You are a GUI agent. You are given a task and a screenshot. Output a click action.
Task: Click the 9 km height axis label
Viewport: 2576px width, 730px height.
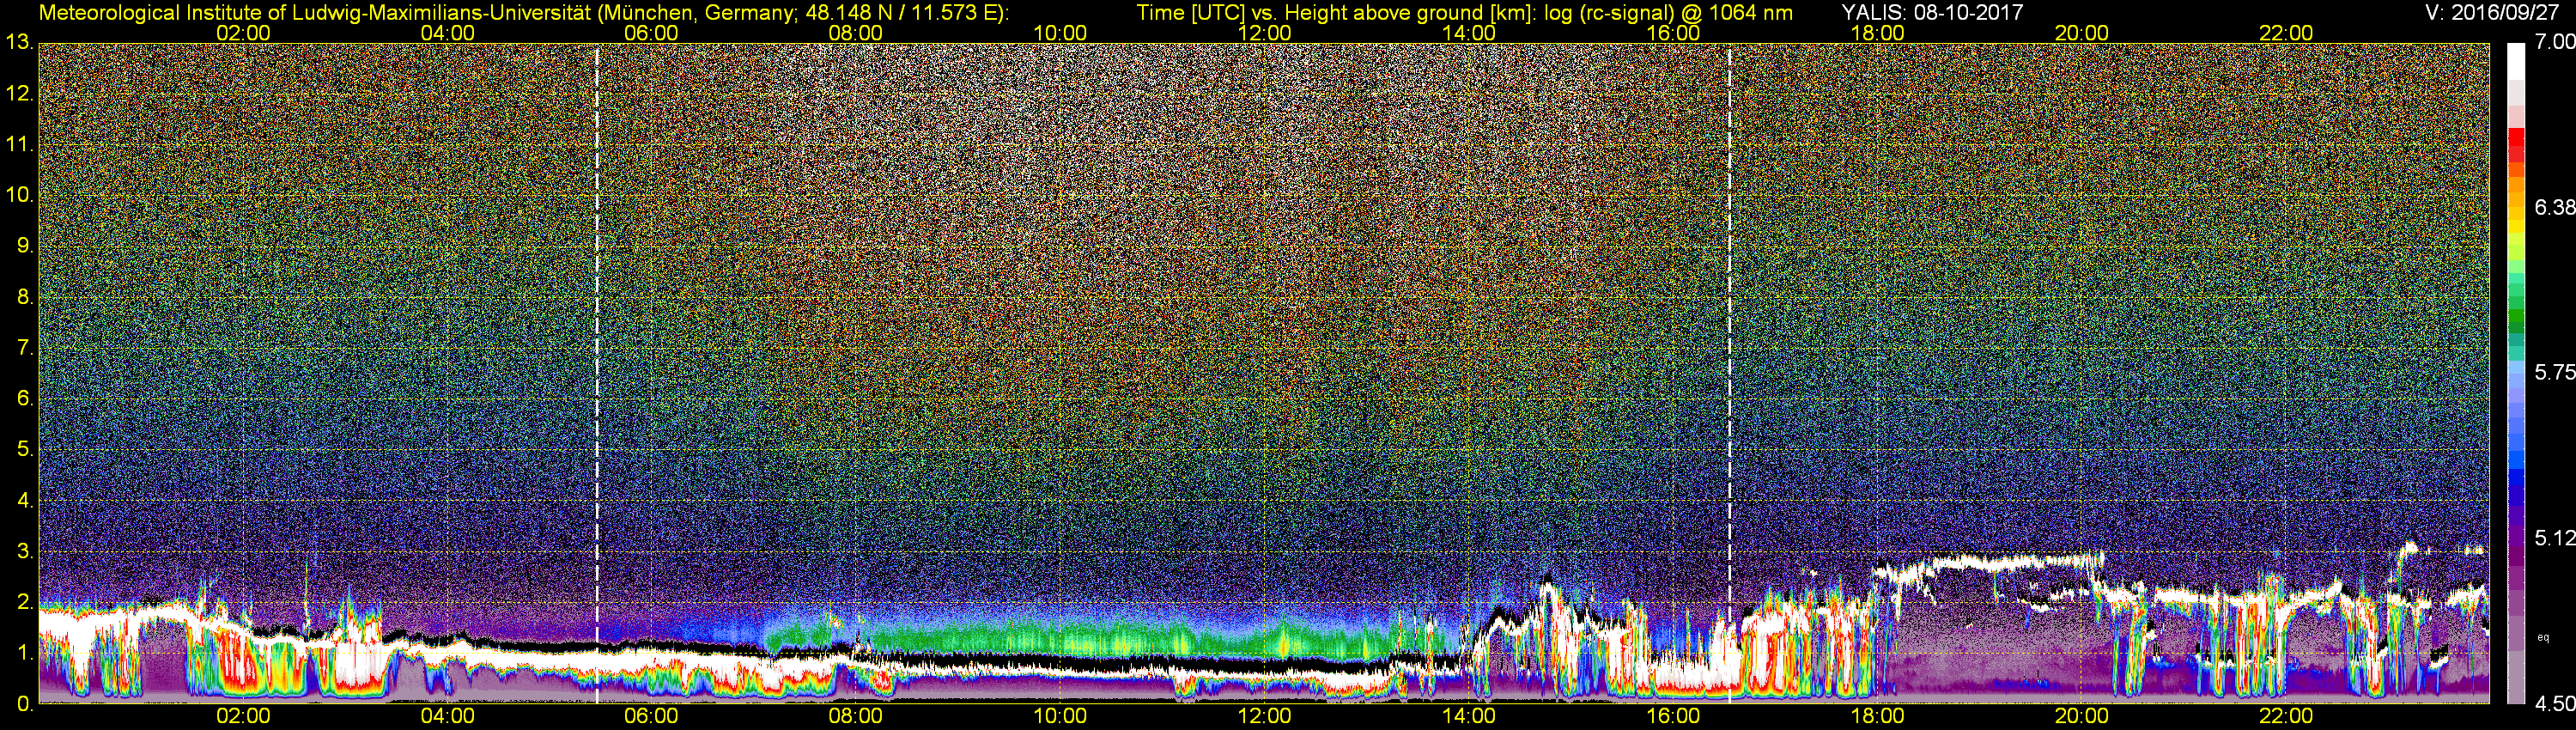pos(25,245)
